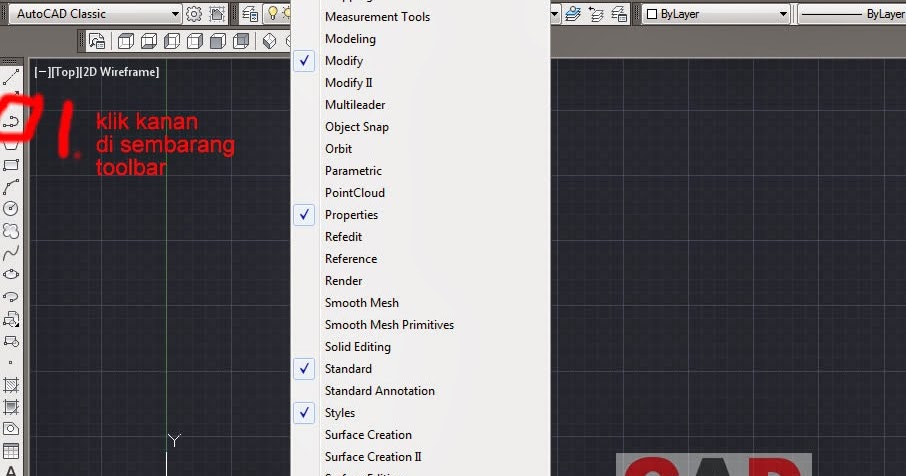
Task: Click the Make Block tool
Action: pyautogui.click(x=11, y=341)
